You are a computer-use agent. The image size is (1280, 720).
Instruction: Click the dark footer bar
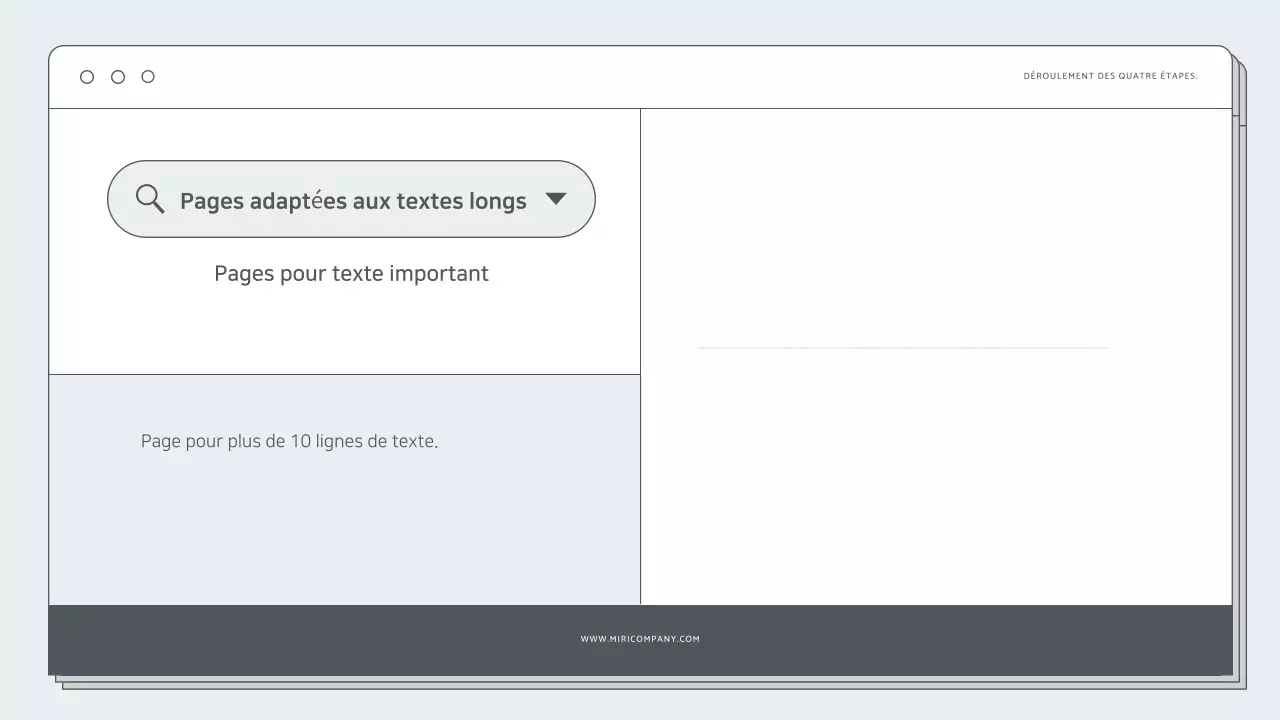(400, 640)
